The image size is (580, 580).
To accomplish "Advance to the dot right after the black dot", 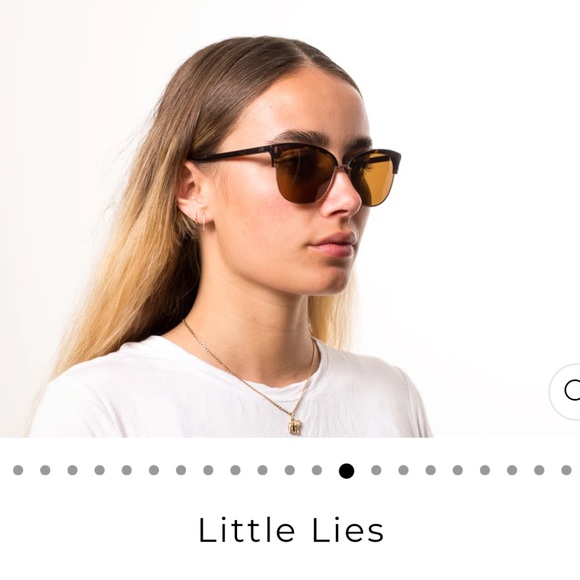I will 376,470.
